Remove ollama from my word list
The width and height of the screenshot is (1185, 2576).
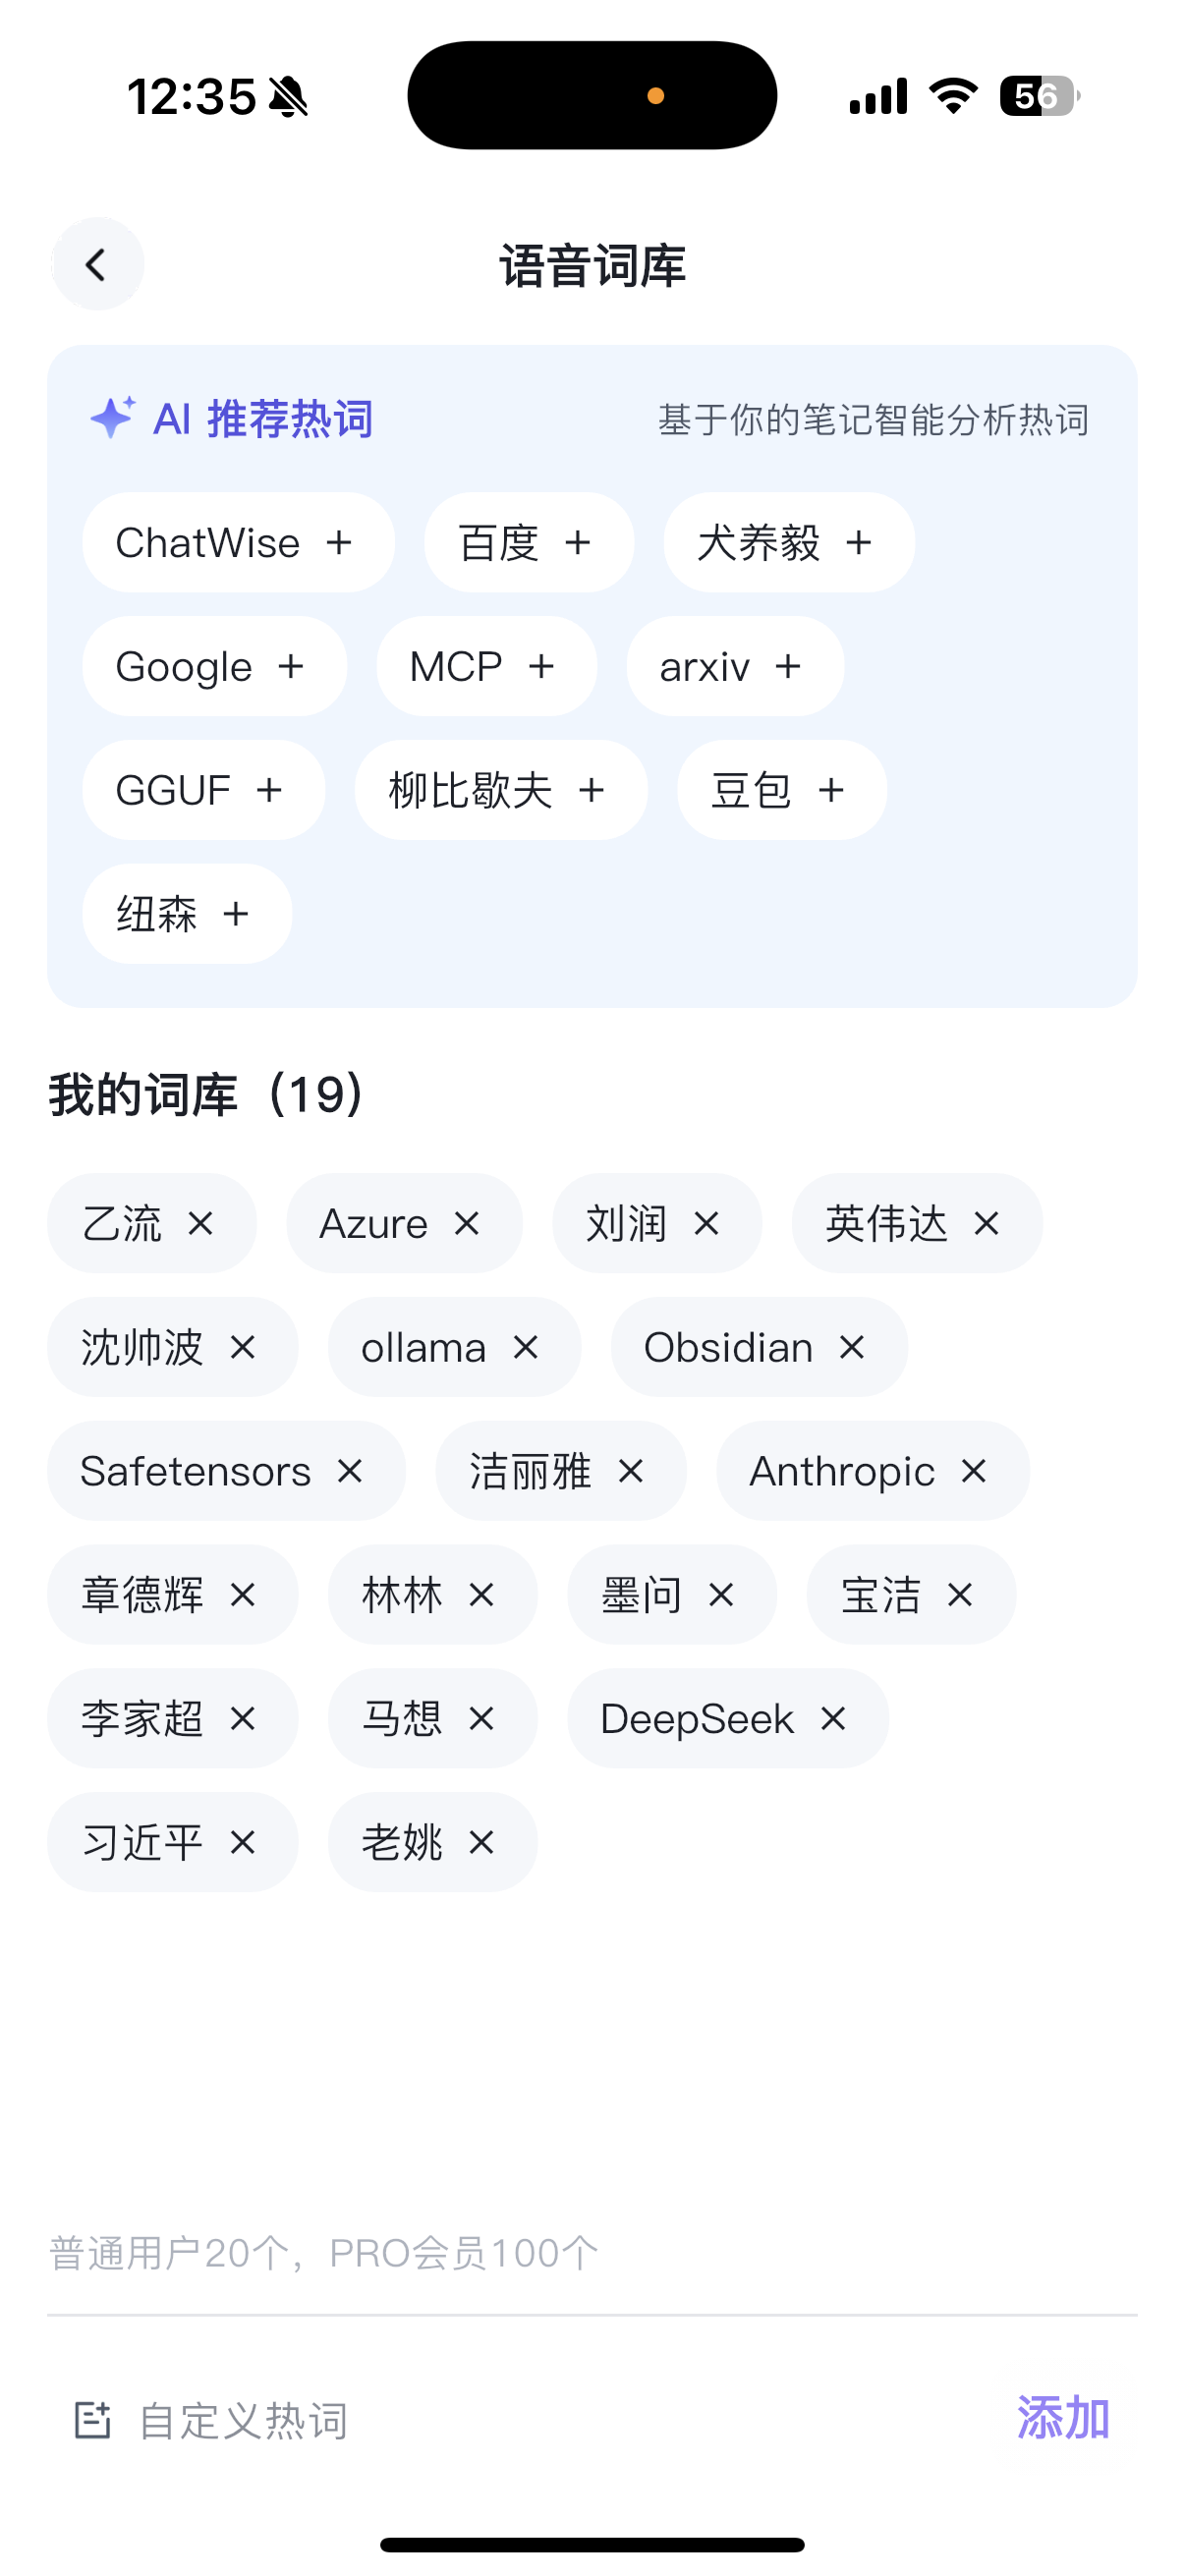(525, 1348)
